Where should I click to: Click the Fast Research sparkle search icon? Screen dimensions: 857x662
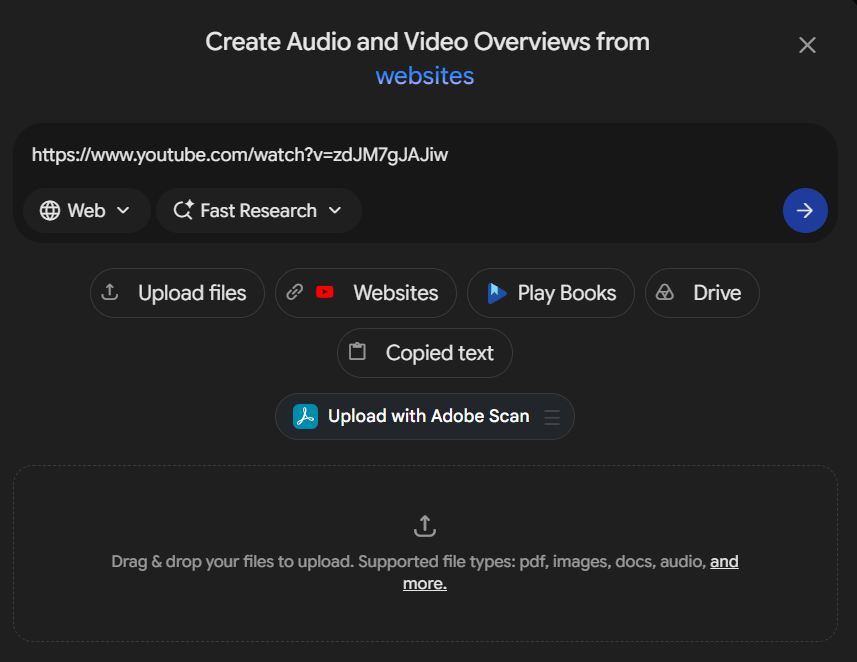coord(183,210)
